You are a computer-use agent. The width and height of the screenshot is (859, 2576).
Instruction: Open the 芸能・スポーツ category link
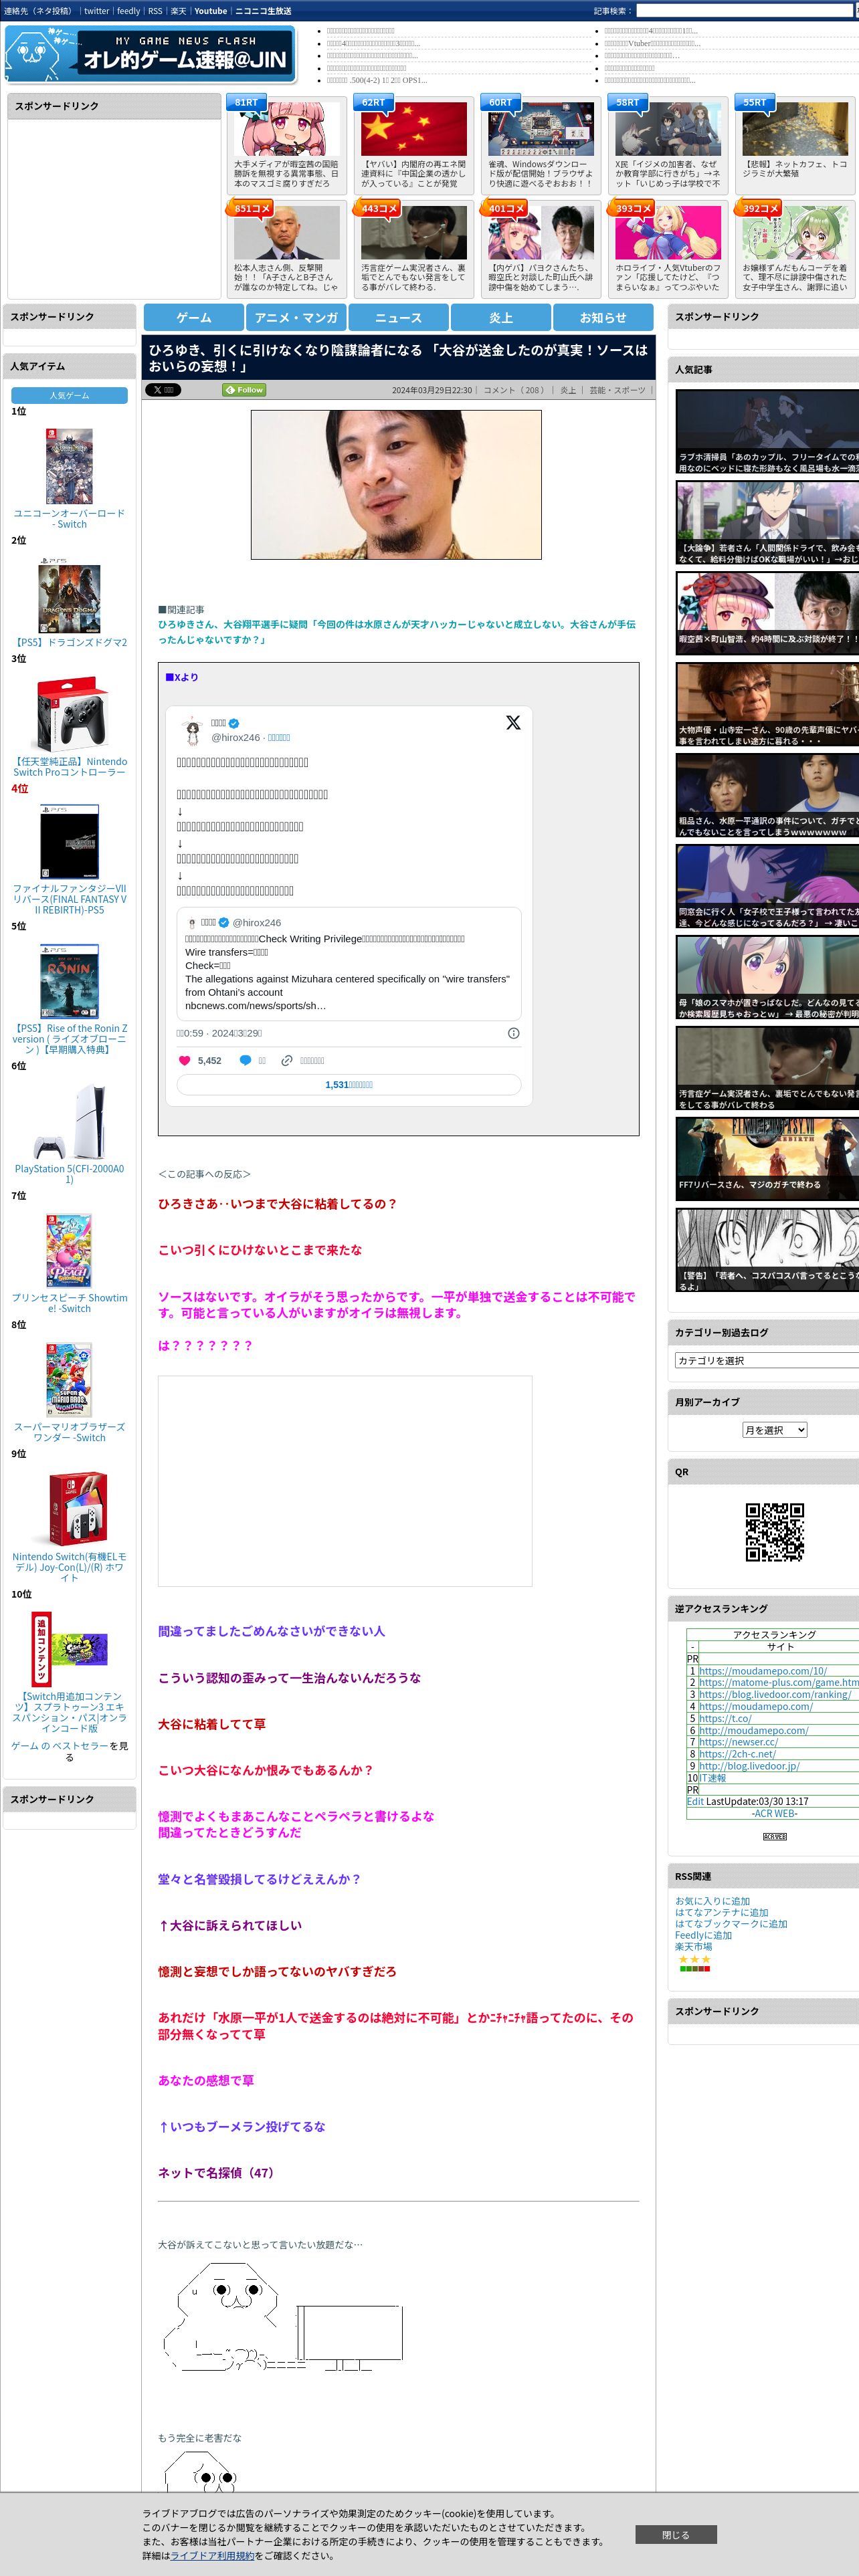617,390
